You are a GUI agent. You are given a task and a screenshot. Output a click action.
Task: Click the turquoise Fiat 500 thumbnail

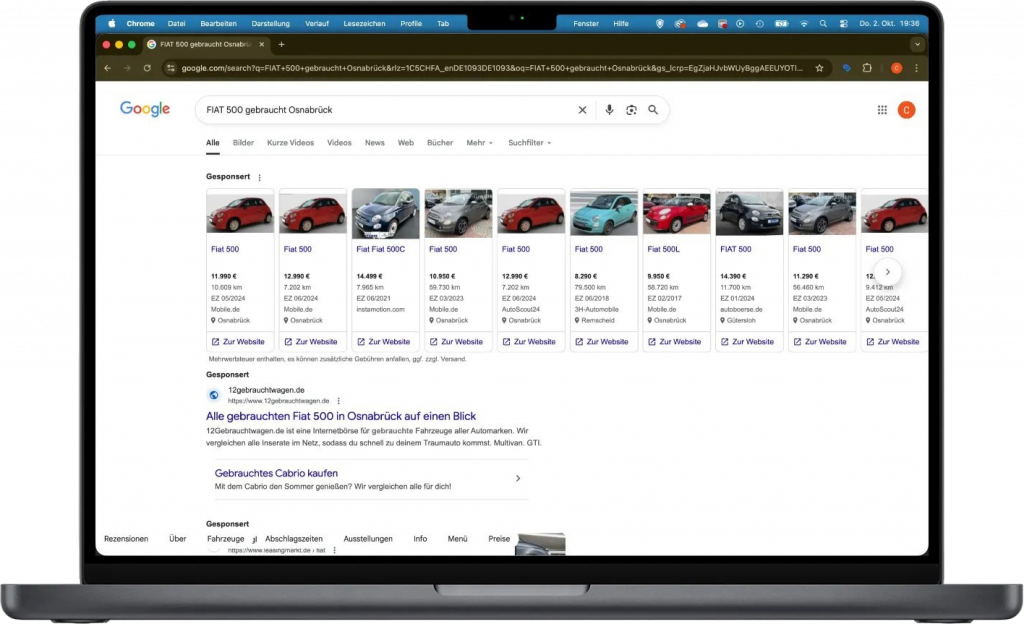click(604, 213)
